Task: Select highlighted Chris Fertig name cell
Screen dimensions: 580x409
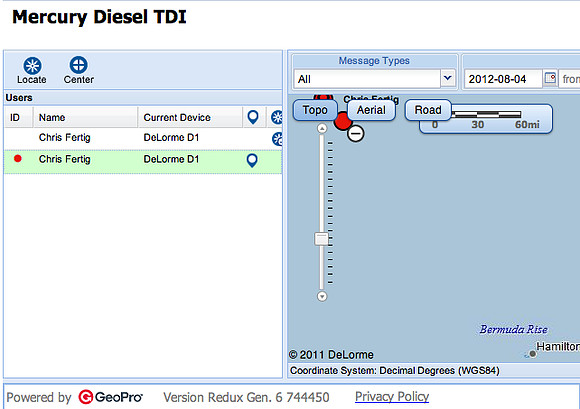Action: click(x=64, y=159)
